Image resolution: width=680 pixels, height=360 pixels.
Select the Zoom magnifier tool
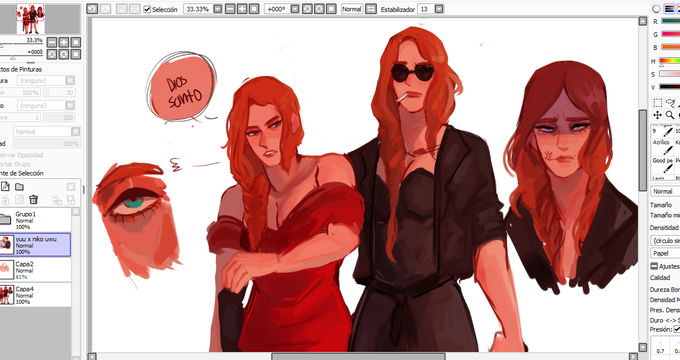(x=670, y=115)
